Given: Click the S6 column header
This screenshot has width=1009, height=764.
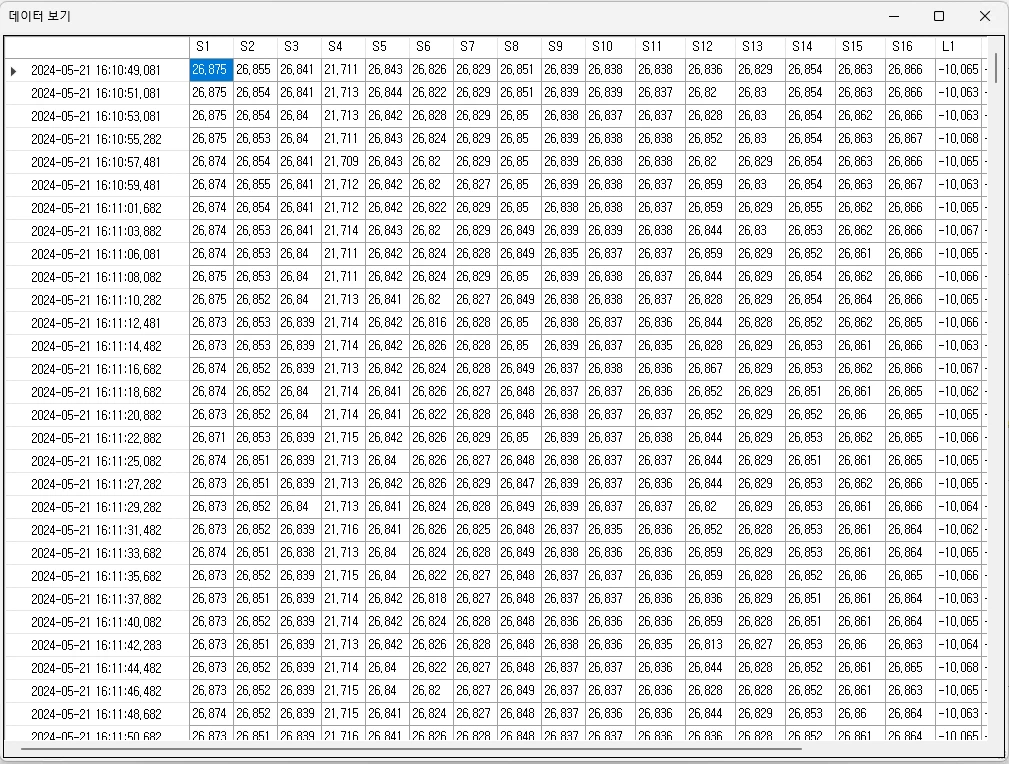Looking at the screenshot, I should pos(431,47).
